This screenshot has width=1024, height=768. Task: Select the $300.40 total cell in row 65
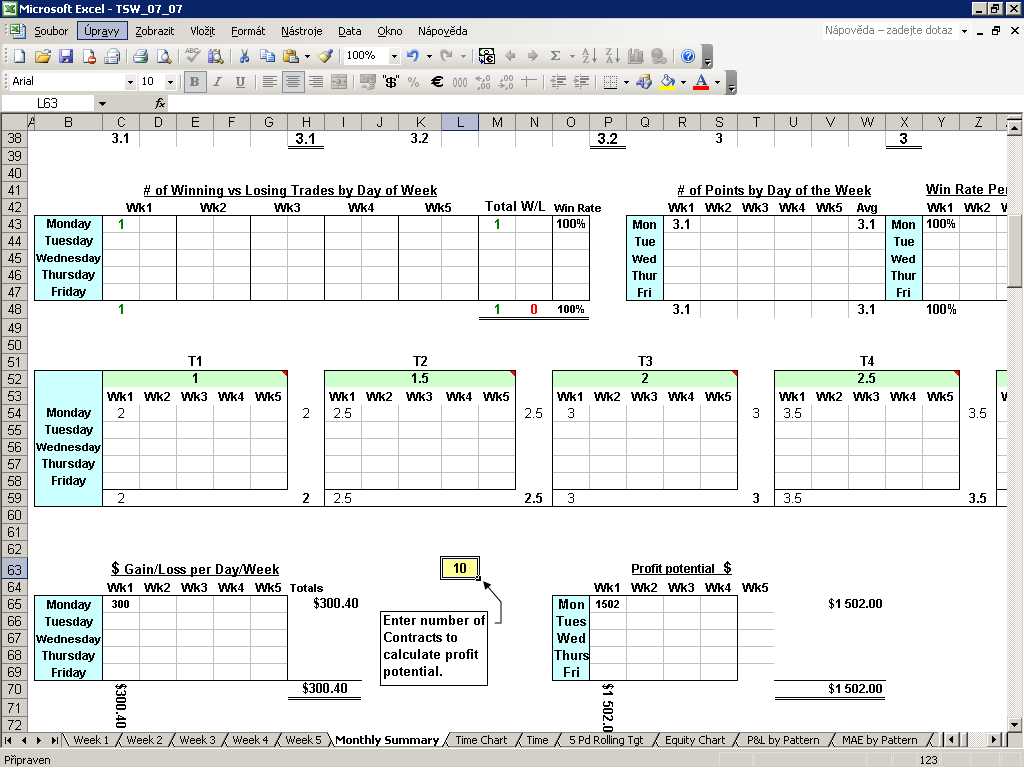336,603
